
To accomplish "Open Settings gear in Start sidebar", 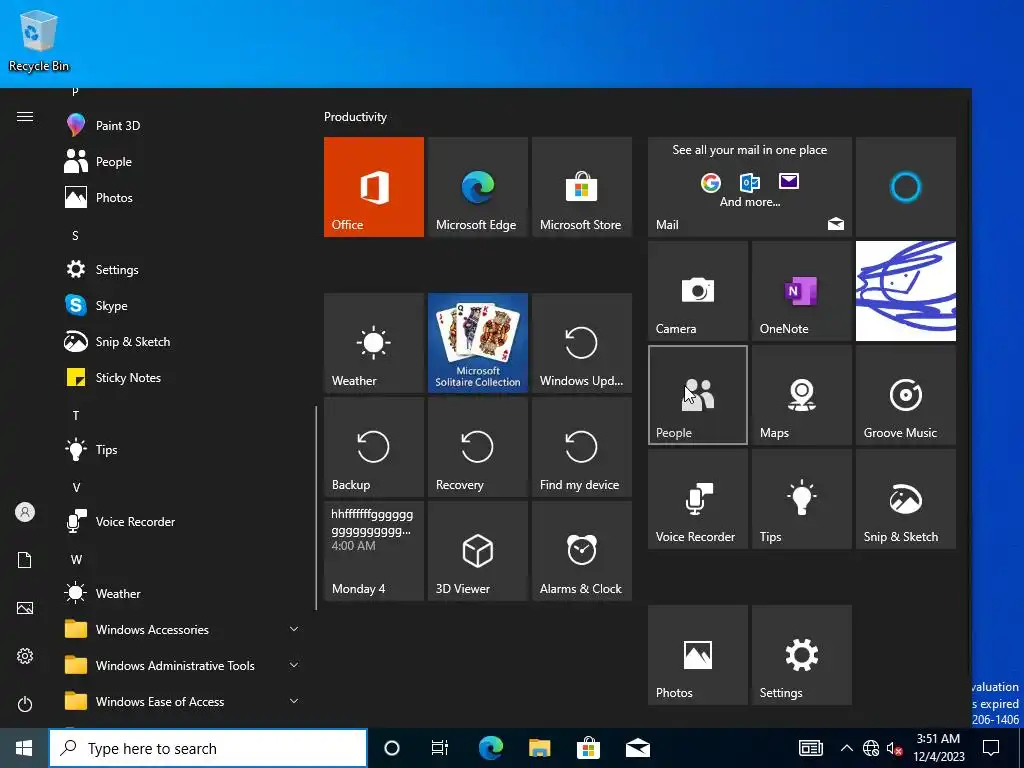I will pyautogui.click(x=25, y=656).
